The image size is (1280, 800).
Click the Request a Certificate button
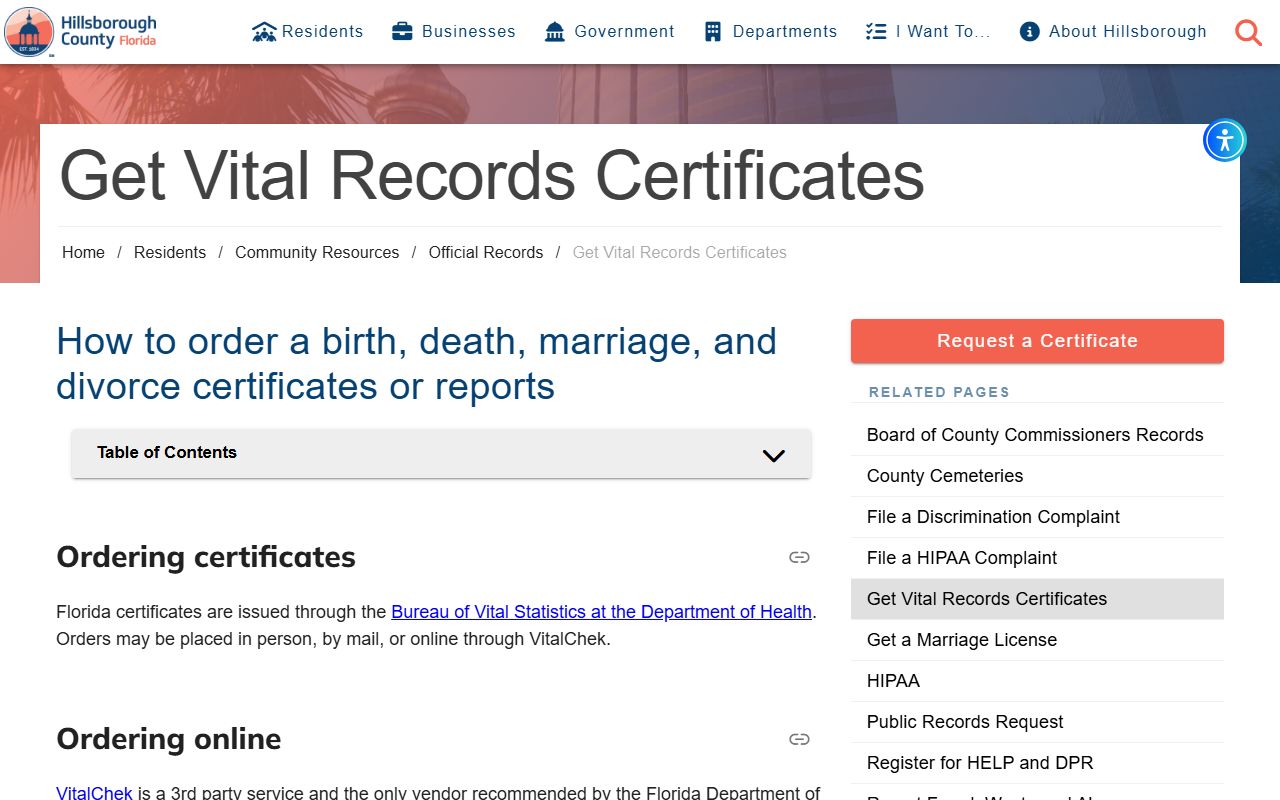(1037, 341)
